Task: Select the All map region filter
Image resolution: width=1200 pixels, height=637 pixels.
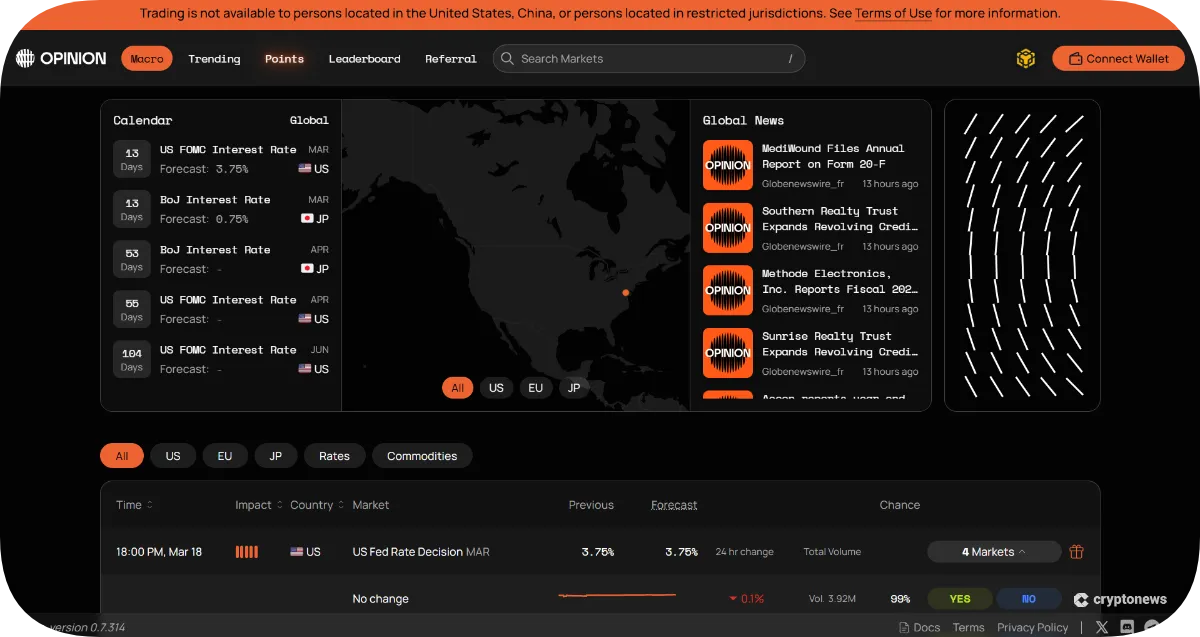Action: tap(457, 388)
